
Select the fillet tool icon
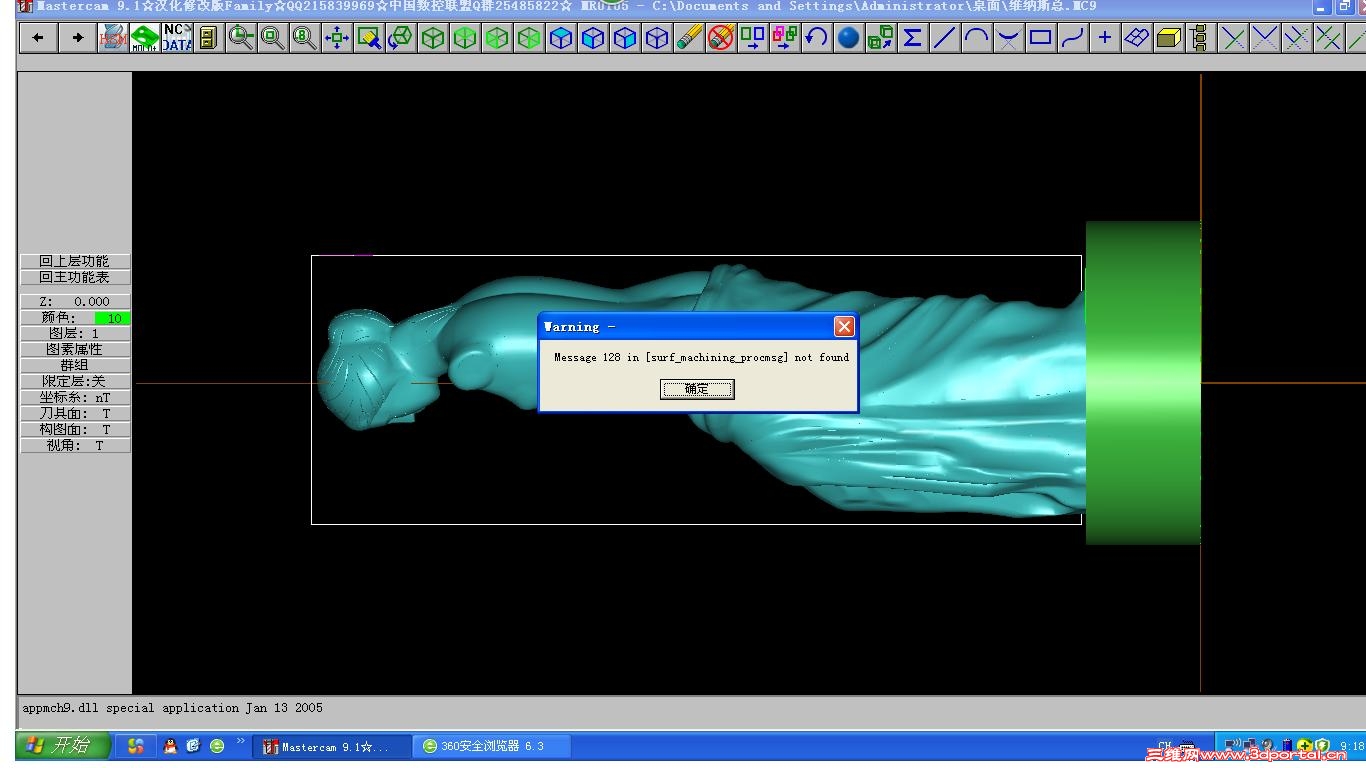1008,38
